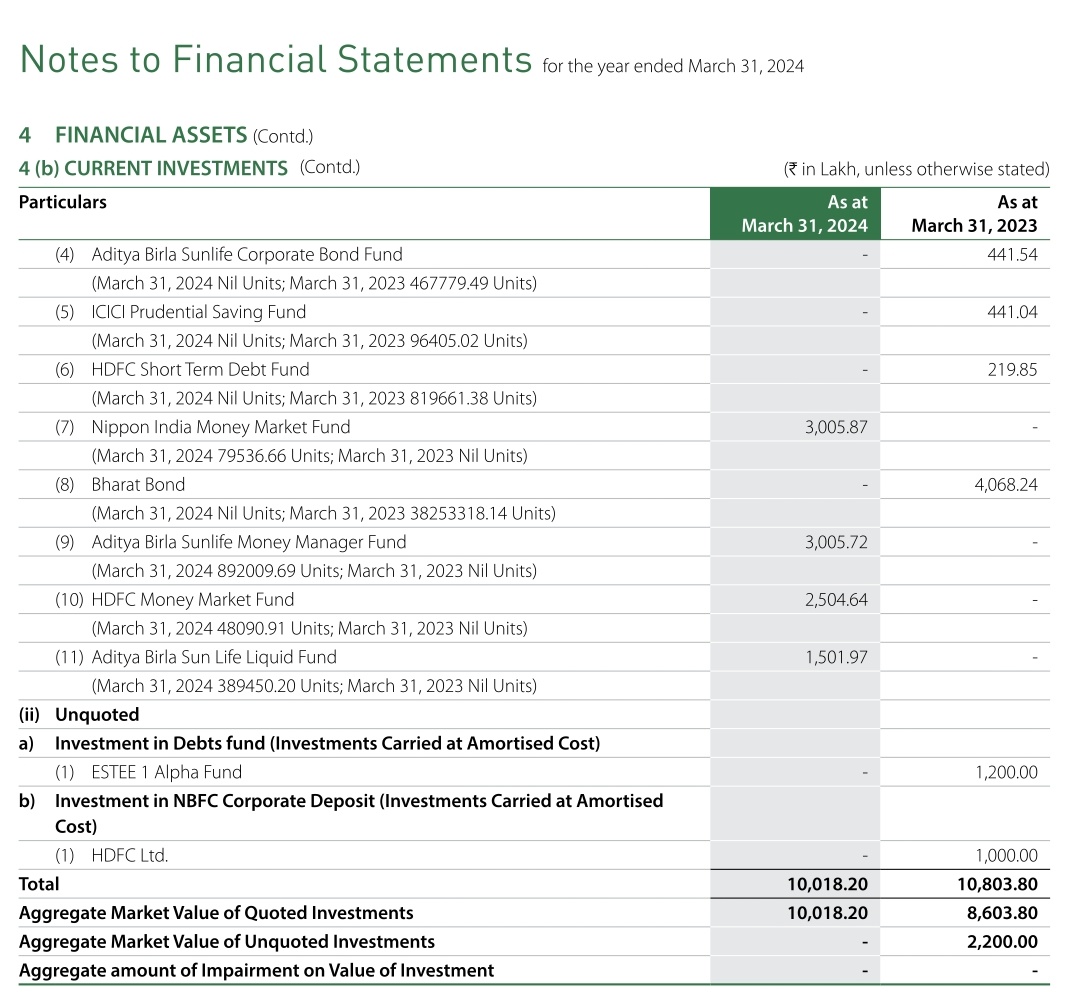Click the '4 (b) CURRENT INVESTMENTS' heading
1080x1004 pixels.
[153, 168]
